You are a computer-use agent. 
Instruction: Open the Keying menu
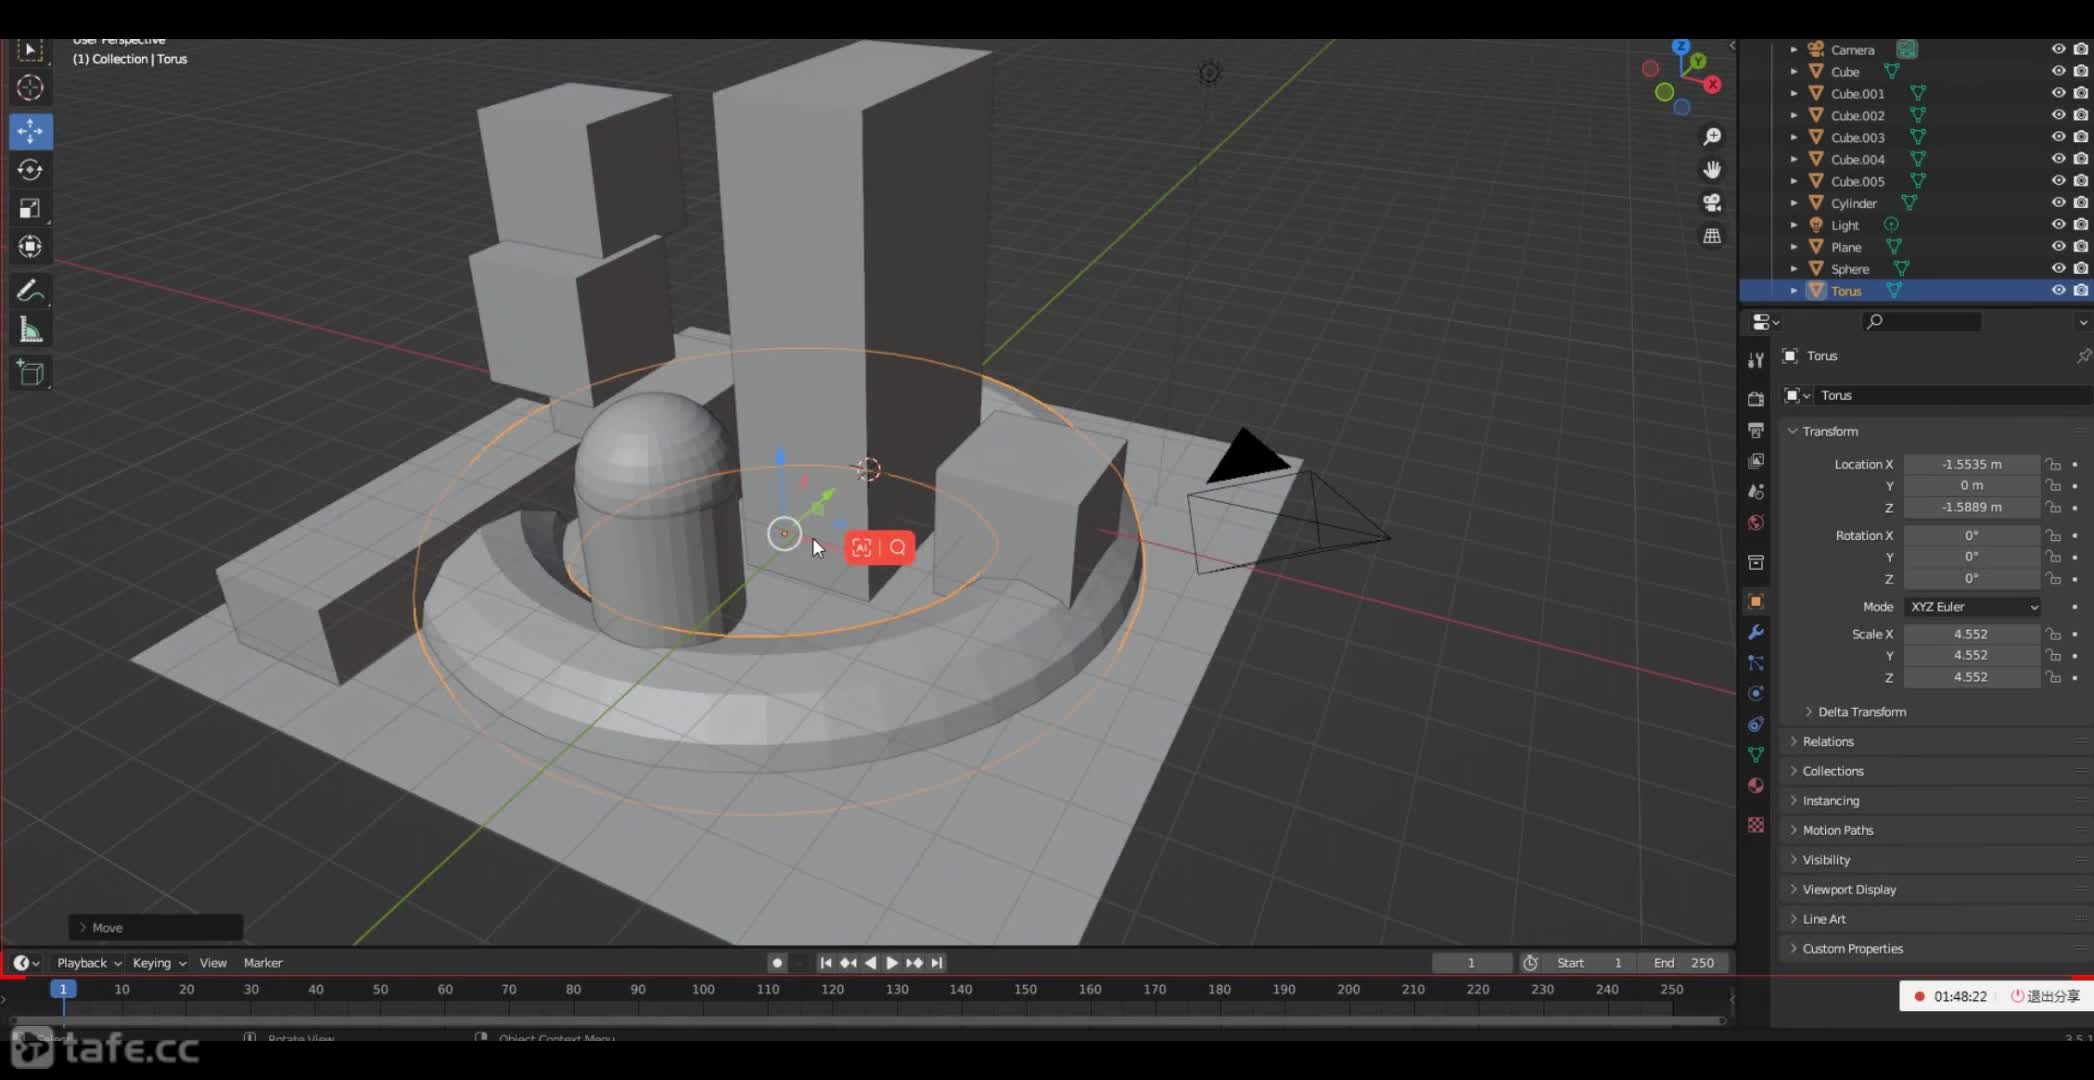tap(159, 963)
